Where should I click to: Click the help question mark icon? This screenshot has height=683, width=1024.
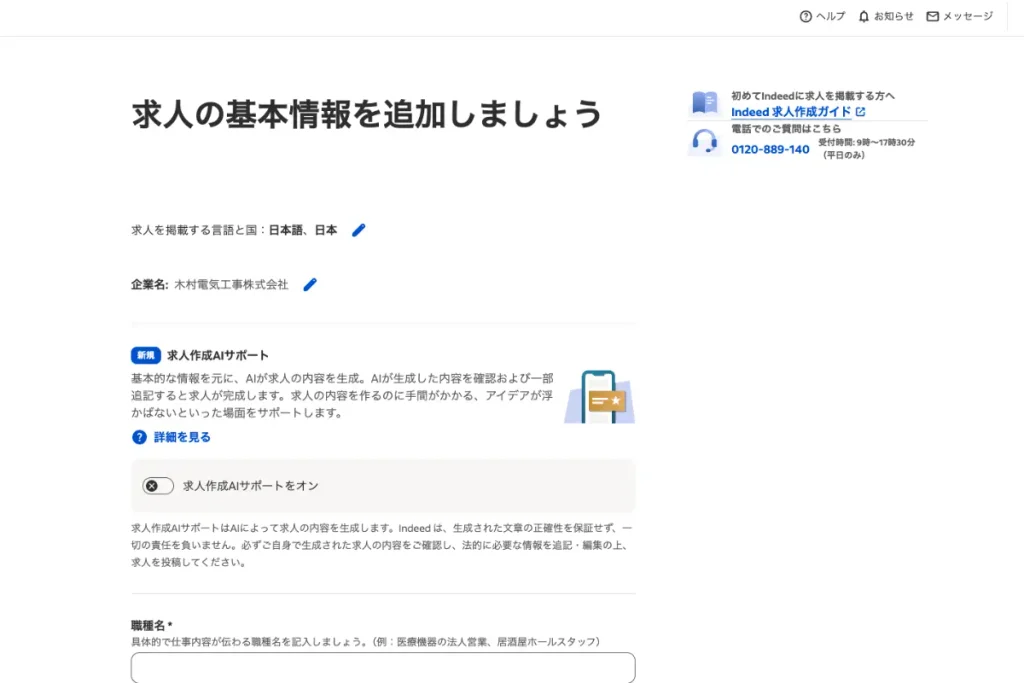tap(805, 16)
